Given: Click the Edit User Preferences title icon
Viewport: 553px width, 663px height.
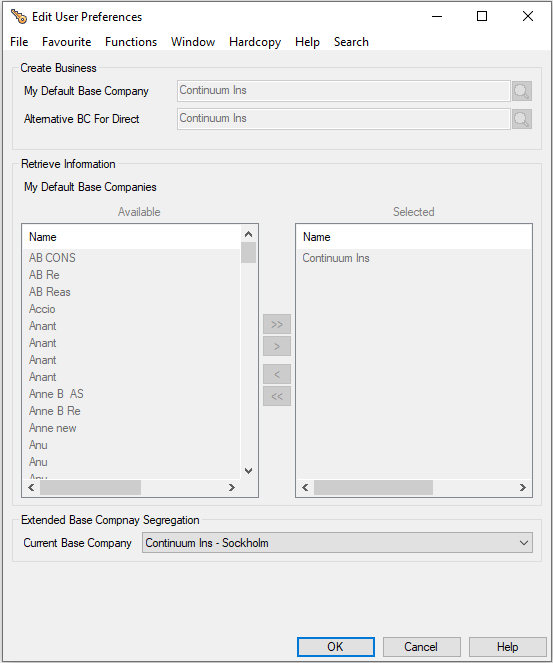Looking at the screenshot, I should tap(19, 16).
